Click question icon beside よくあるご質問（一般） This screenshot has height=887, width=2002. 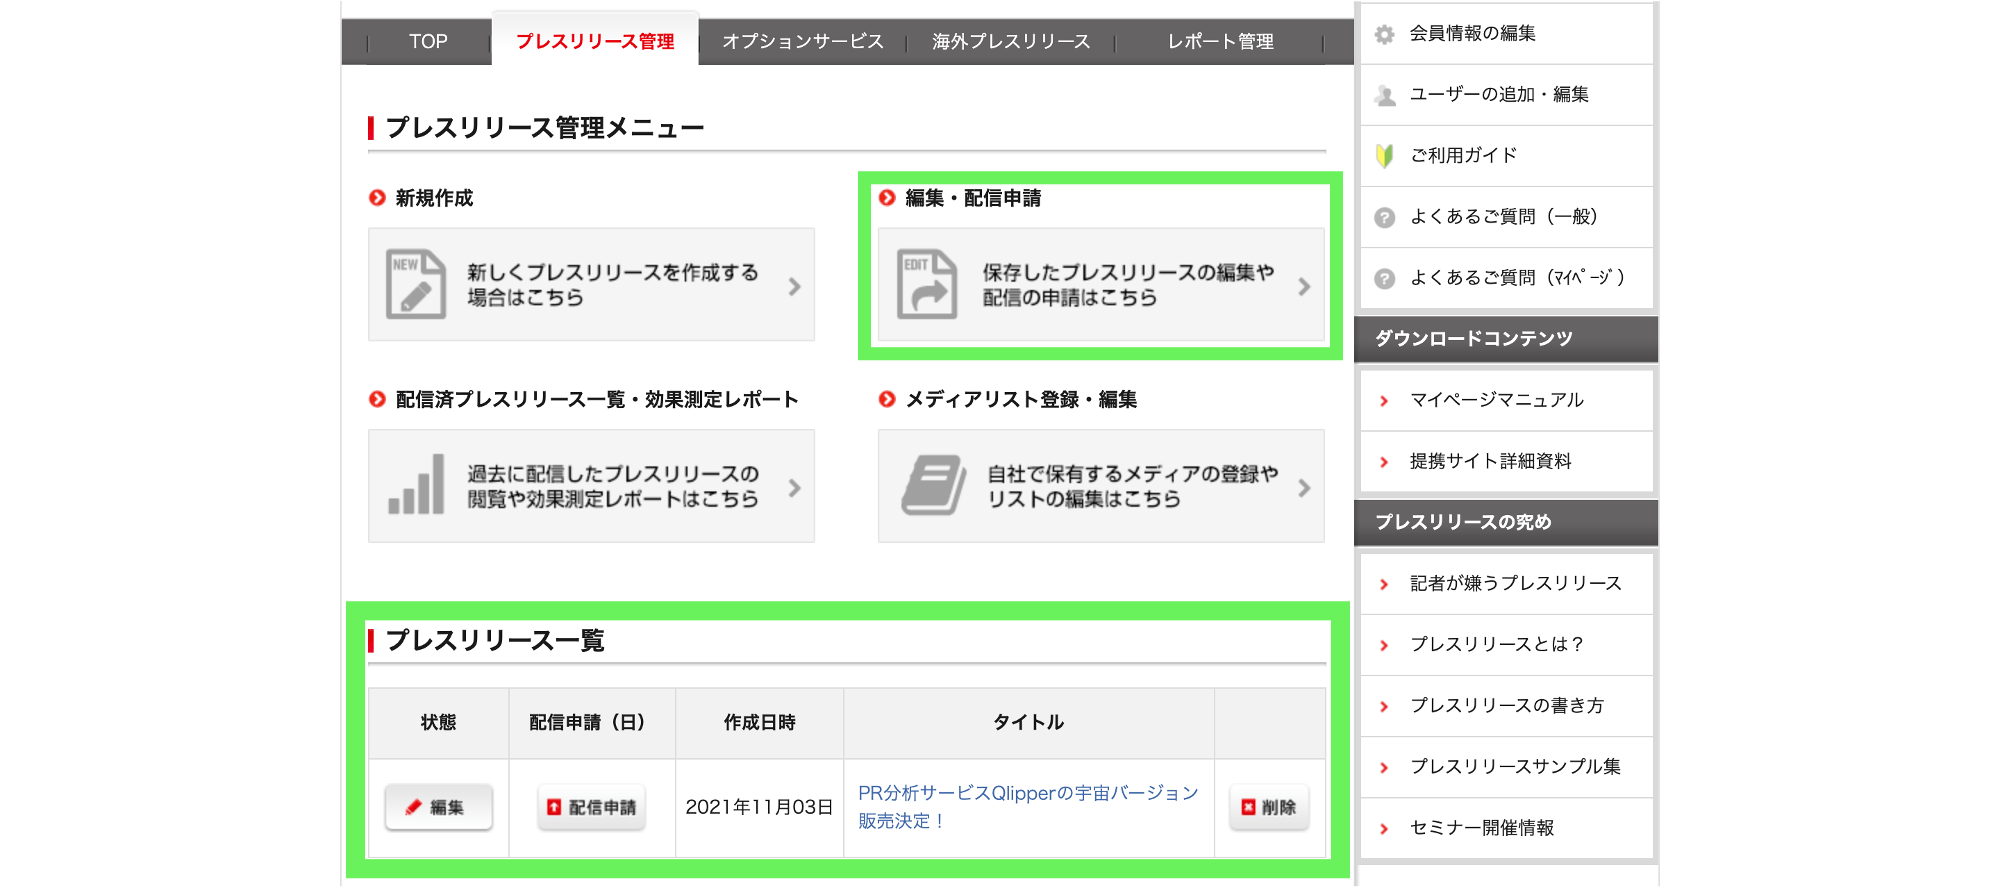(x=1385, y=217)
